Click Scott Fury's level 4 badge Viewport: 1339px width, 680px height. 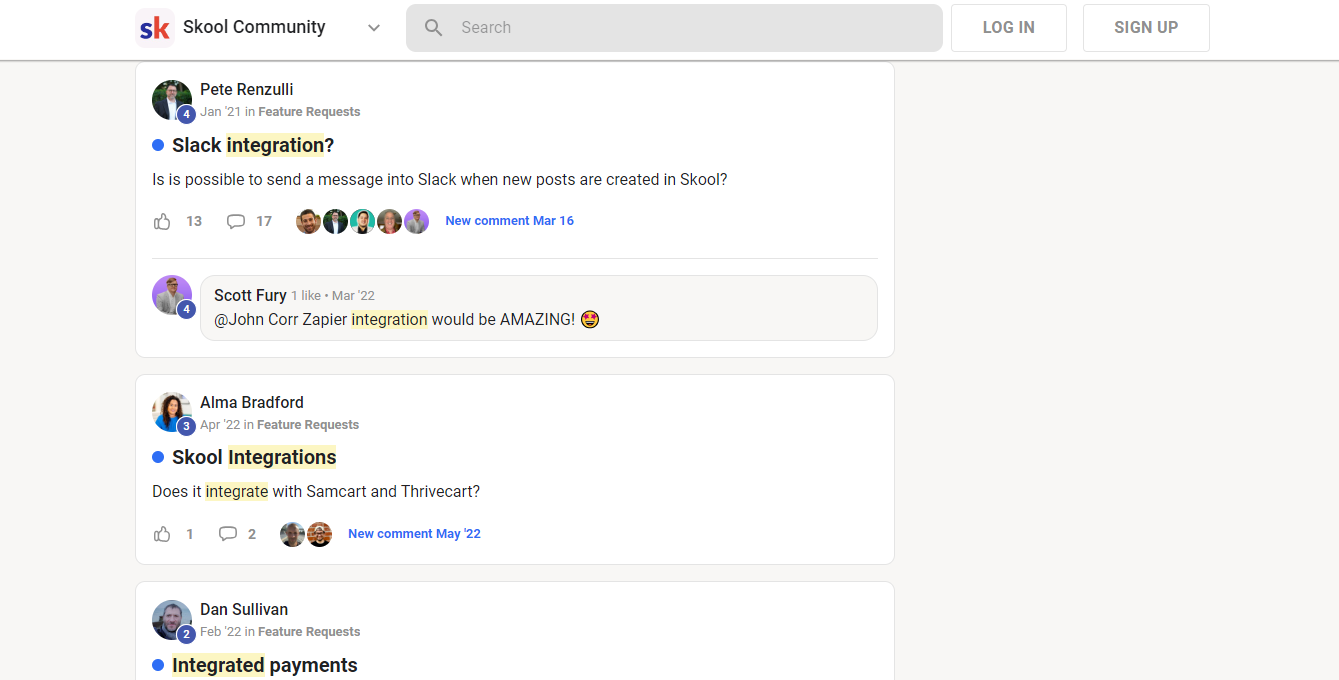pyautogui.click(x=186, y=309)
